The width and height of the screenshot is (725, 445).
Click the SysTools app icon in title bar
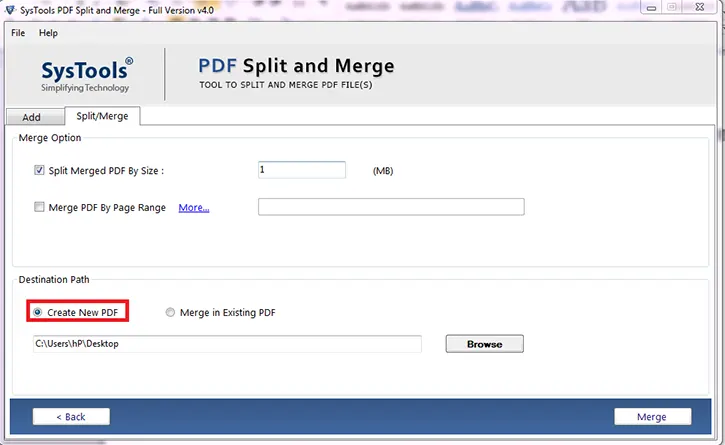click(10, 9)
